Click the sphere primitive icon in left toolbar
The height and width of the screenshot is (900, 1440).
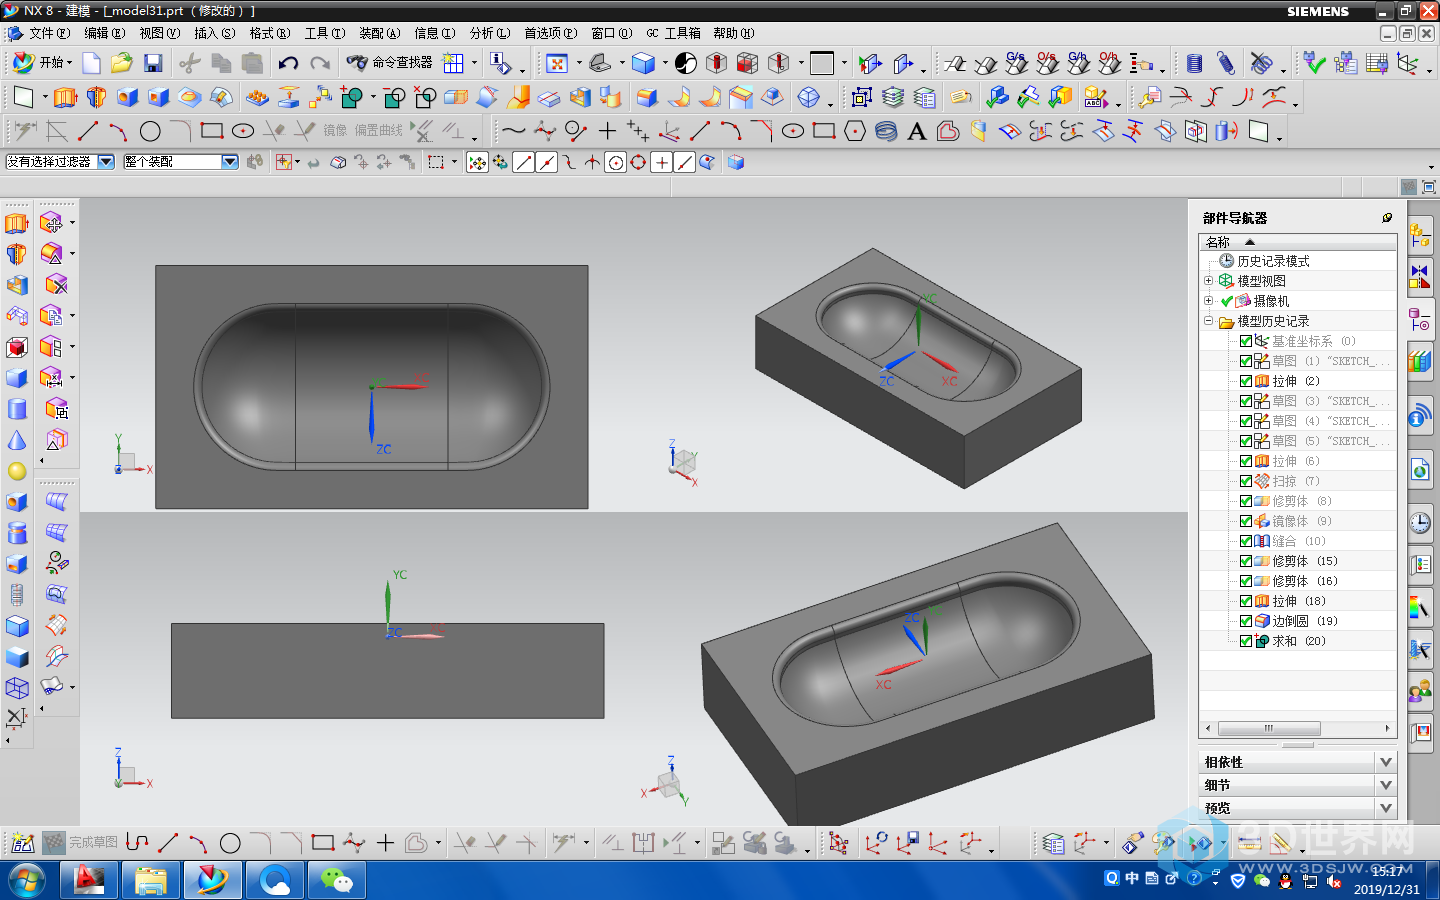coord(17,471)
